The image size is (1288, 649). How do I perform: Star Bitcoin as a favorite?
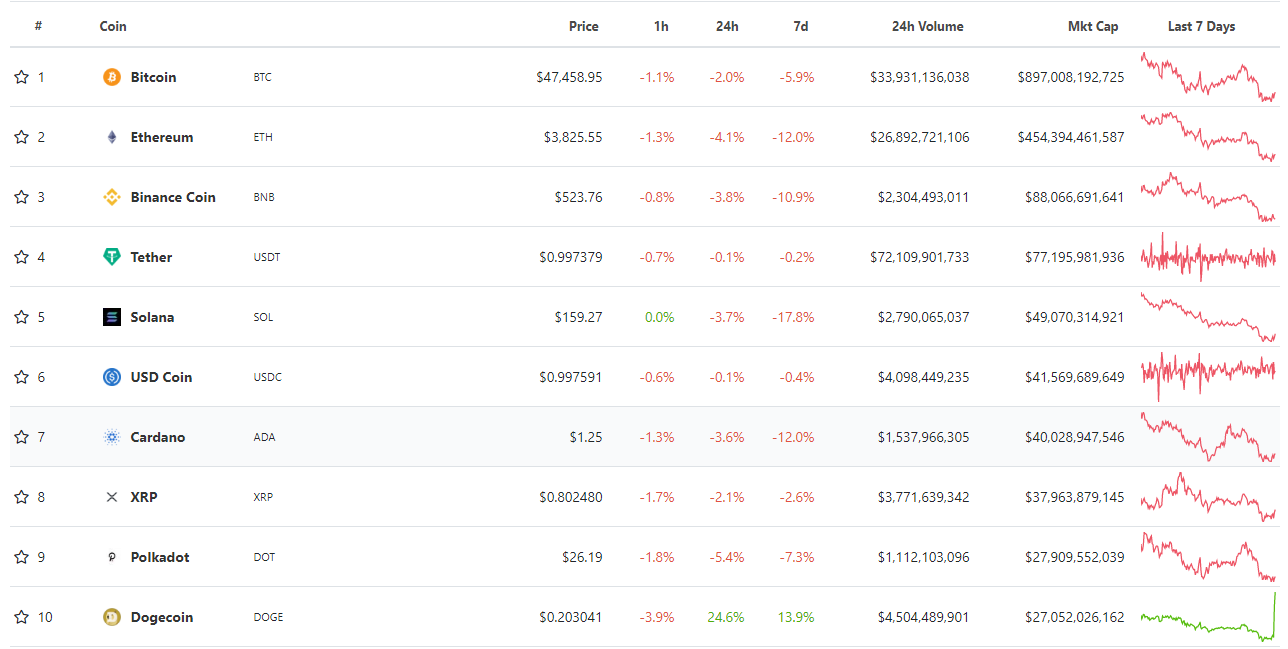[21, 77]
